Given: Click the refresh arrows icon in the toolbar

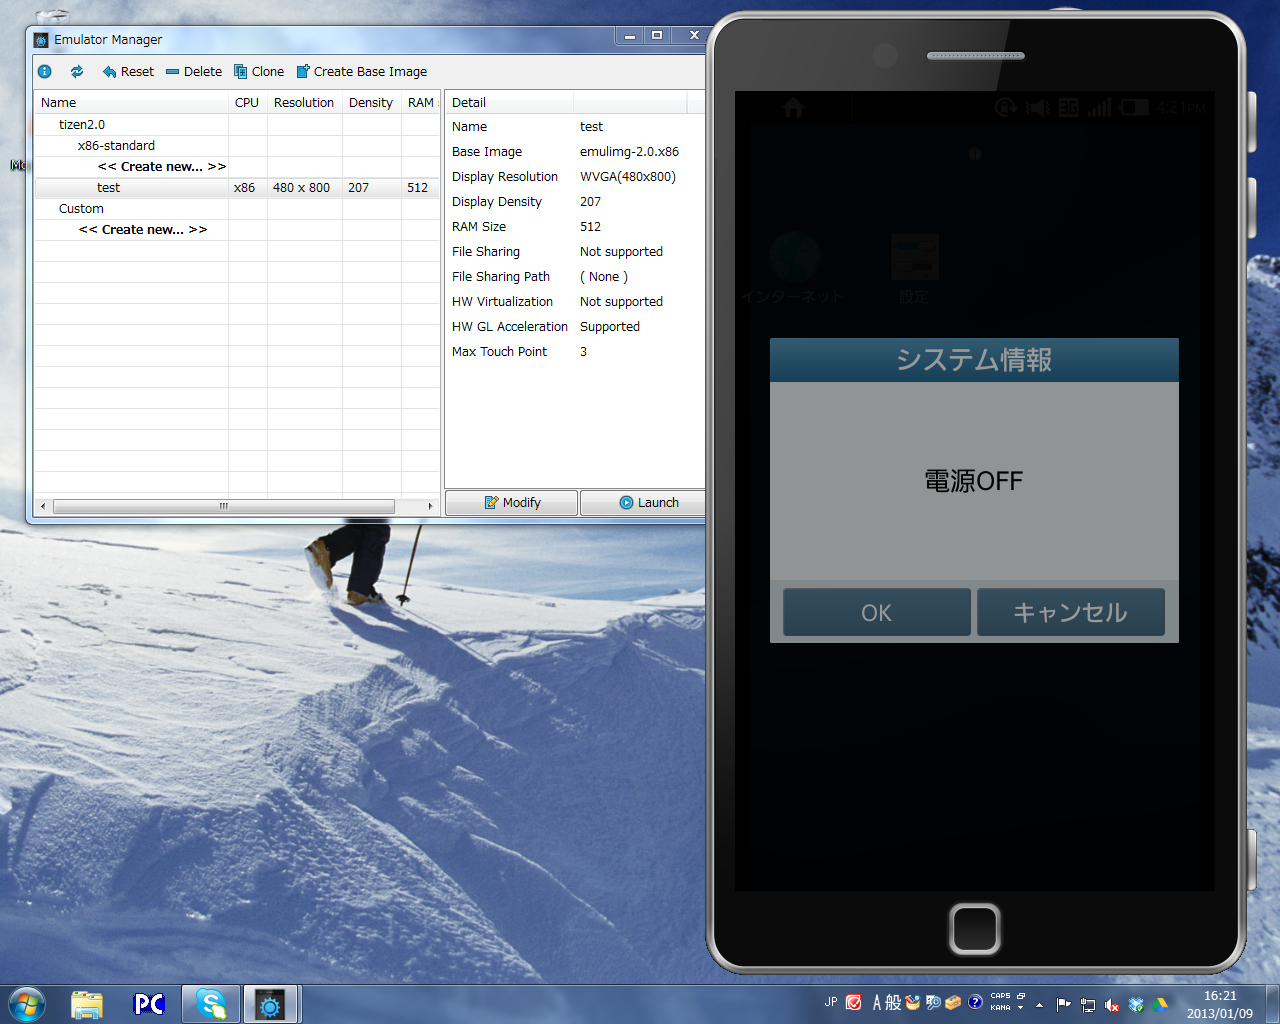Looking at the screenshot, I should click(x=77, y=72).
